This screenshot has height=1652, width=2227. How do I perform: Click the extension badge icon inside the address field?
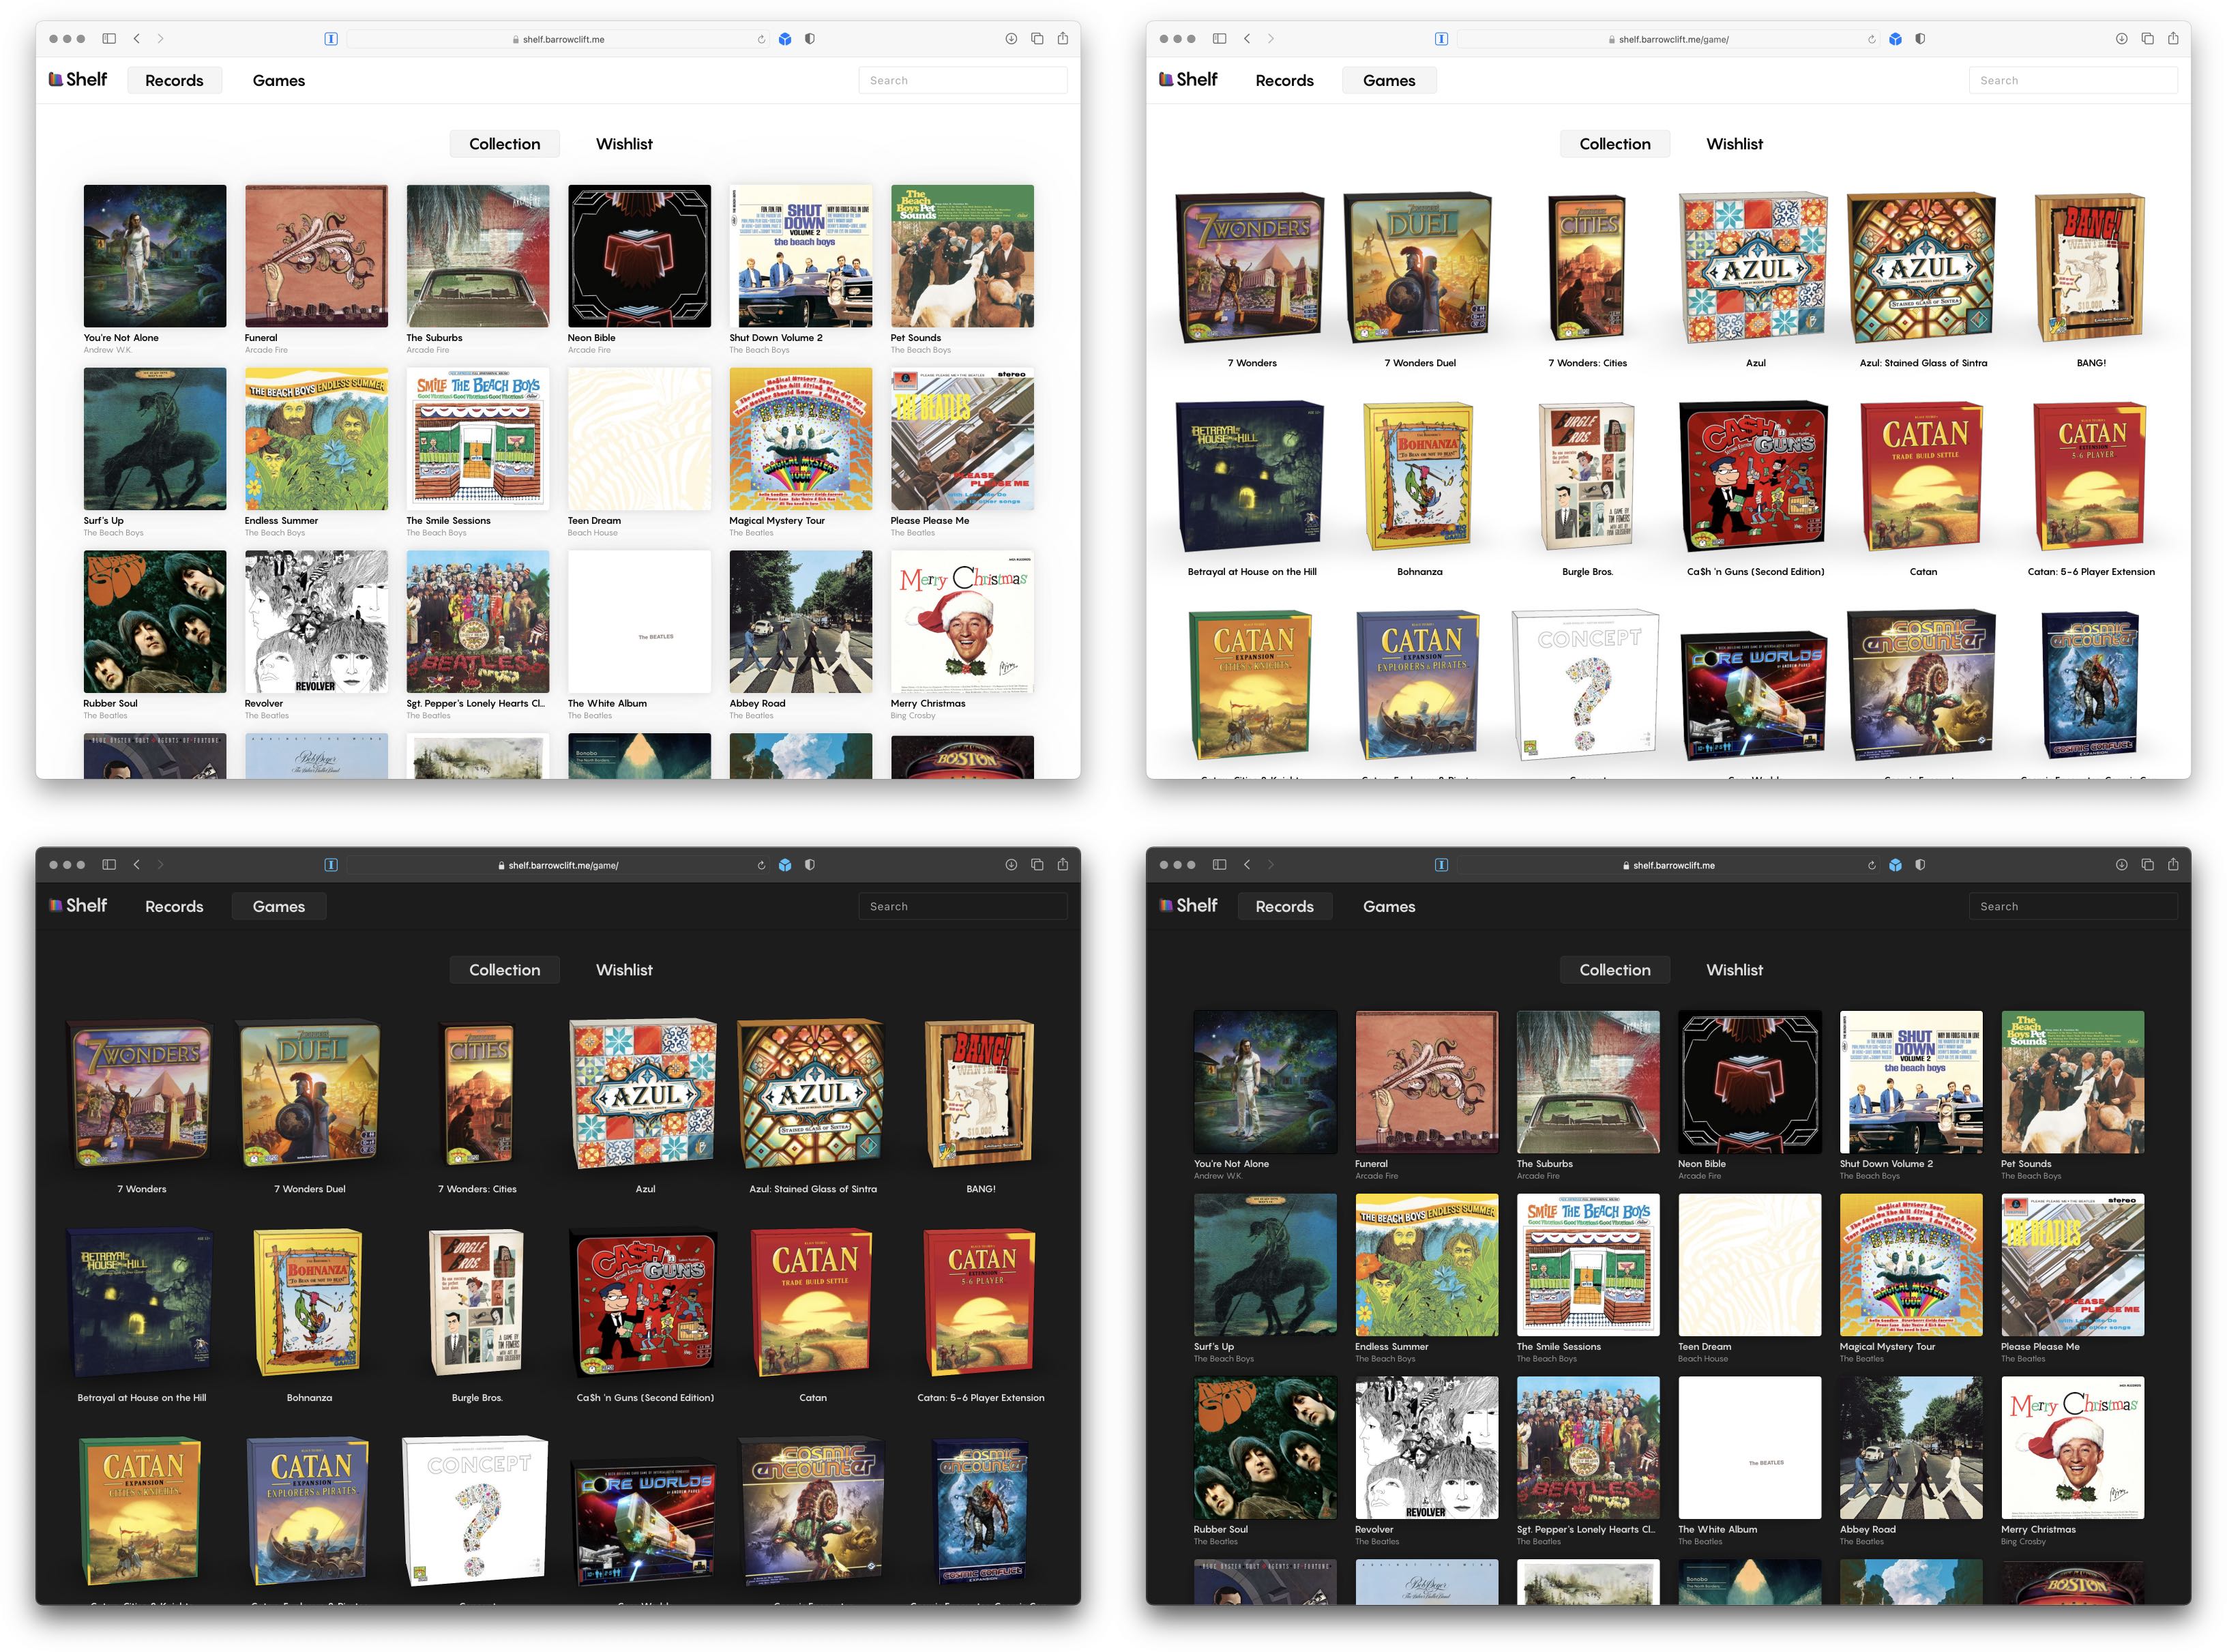[330, 38]
